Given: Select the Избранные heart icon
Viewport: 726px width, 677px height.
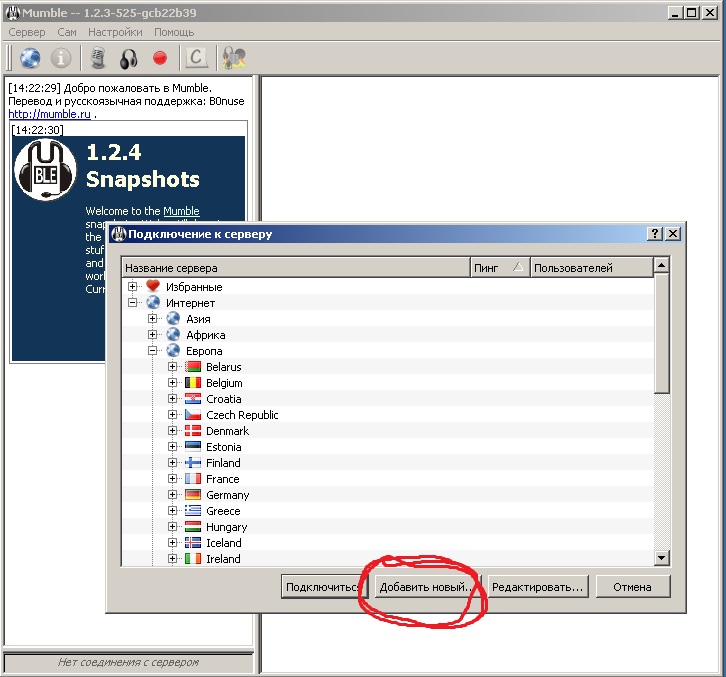Looking at the screenshot, I should [x=153, y=287].
